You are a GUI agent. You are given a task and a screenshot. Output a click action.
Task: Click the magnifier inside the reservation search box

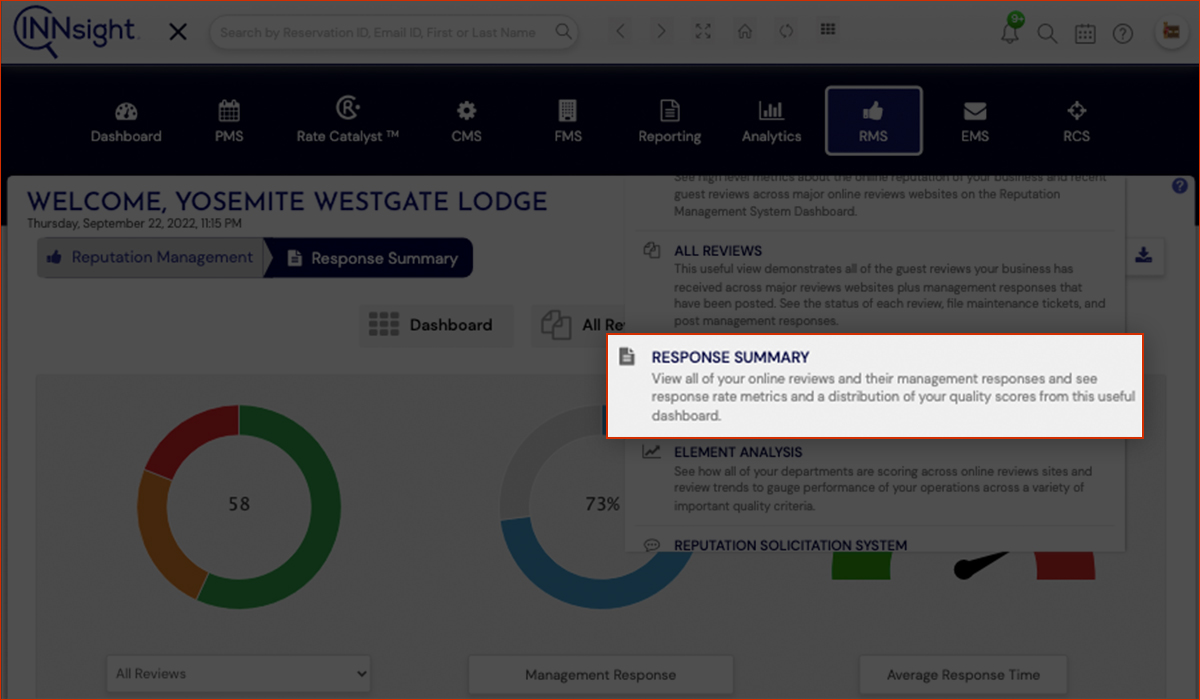pyautogui.click(x=565, y=32)
